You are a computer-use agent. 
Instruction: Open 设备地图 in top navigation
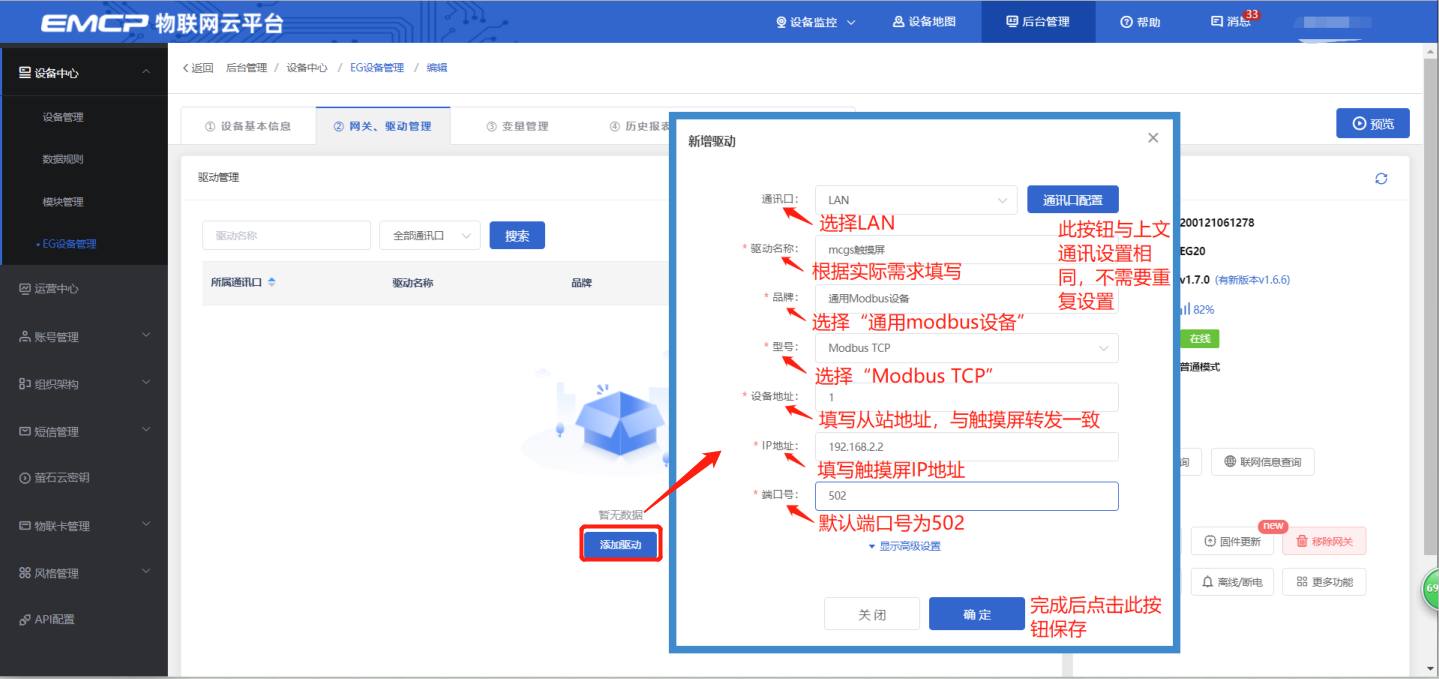924,21
